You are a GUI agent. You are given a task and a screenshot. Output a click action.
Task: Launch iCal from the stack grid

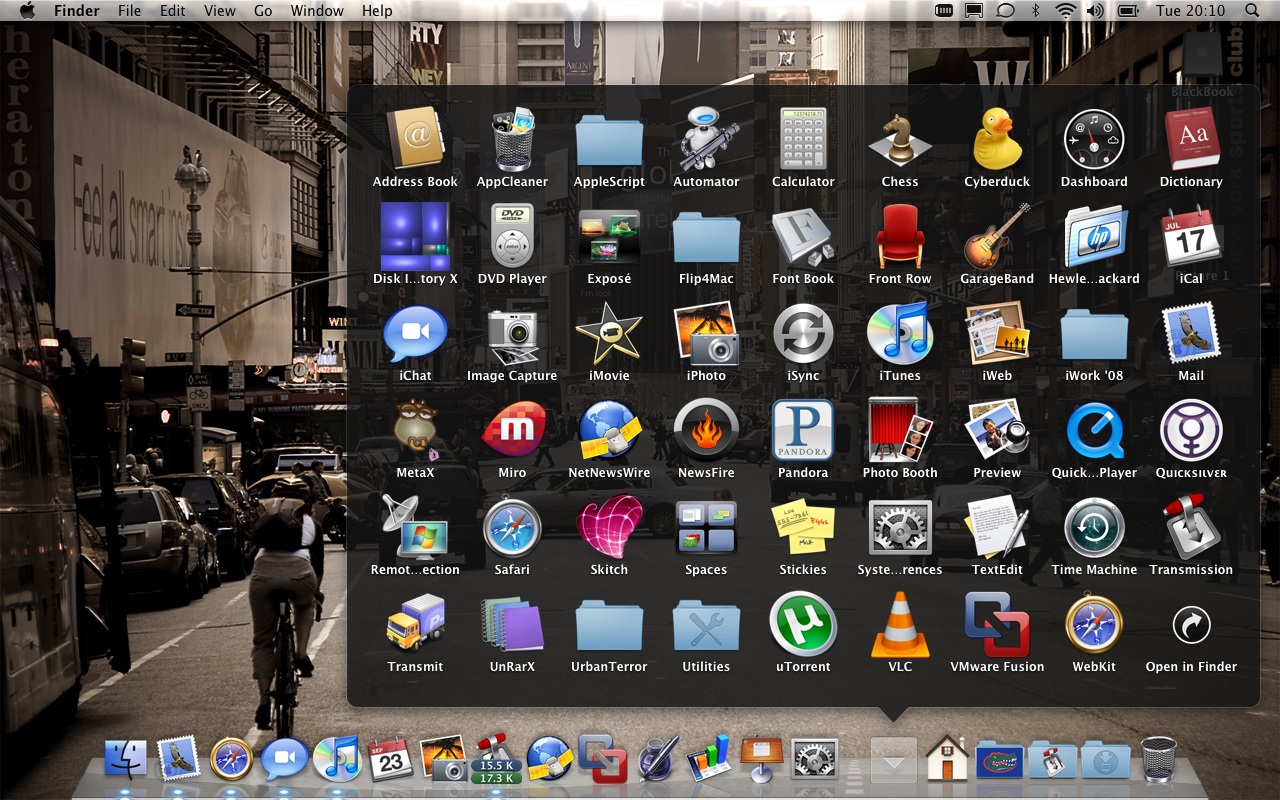(x=1191, y=235)
